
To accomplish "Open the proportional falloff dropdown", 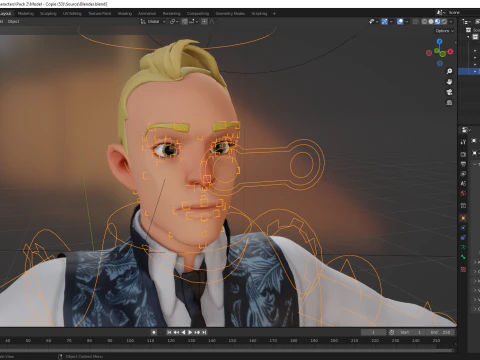I will (x=212, y=21).
